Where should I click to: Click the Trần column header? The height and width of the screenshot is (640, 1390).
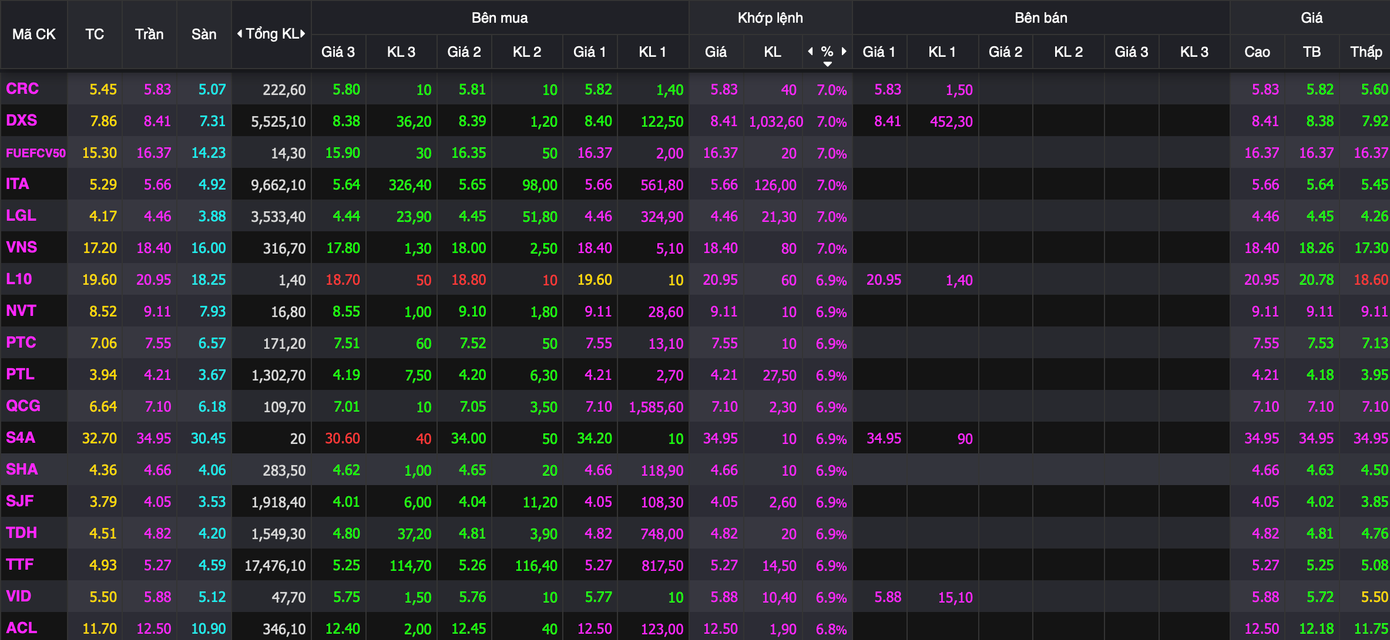[x=149, y=34]
